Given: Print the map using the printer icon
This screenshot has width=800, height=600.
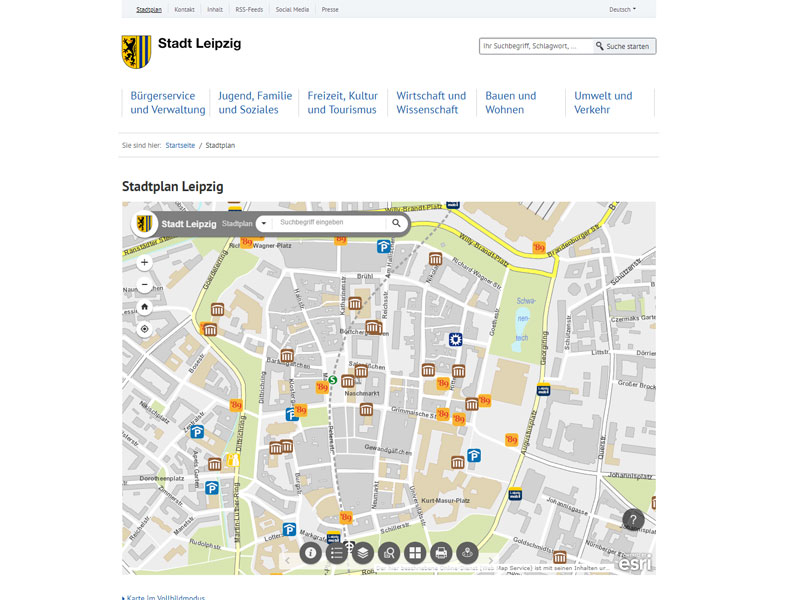Looking at the screenshot, I should tap(443, 553).
